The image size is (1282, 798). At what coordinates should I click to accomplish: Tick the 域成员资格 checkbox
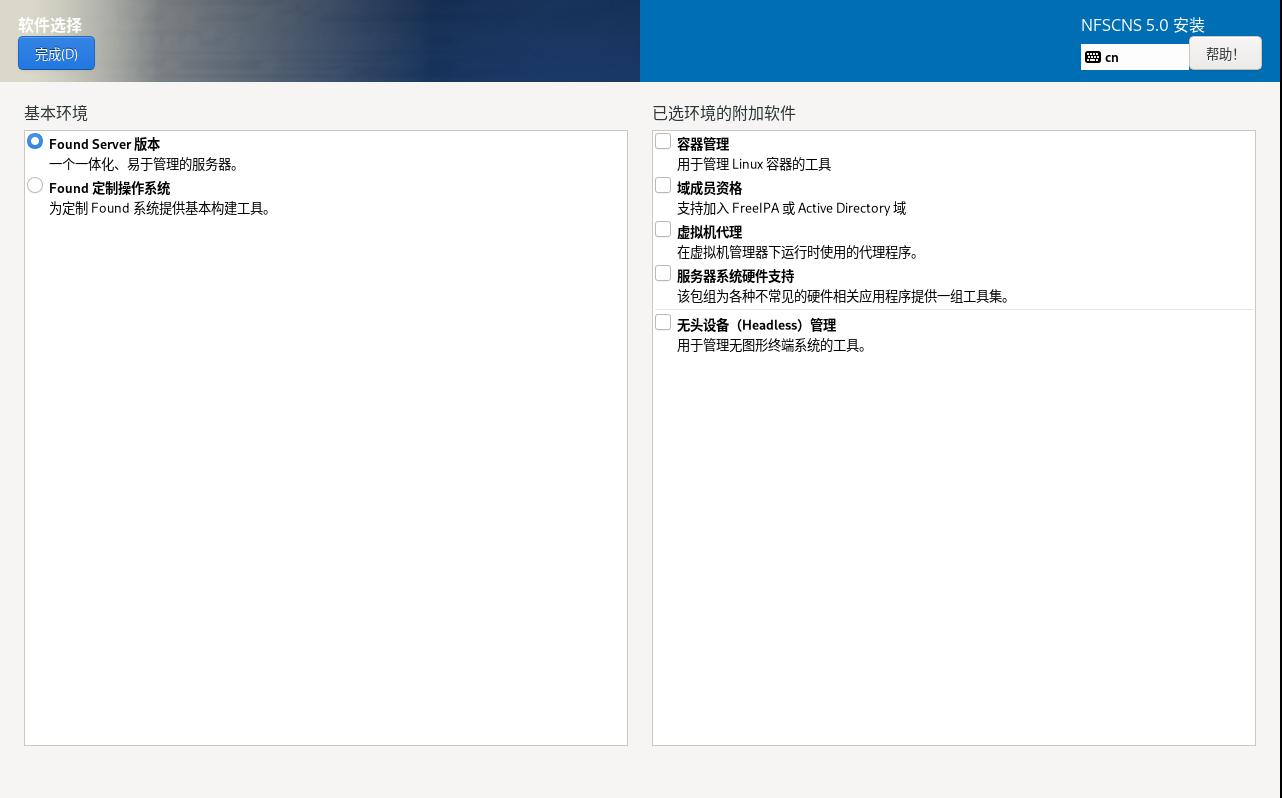pyautogui.click(x=663, y=186)
